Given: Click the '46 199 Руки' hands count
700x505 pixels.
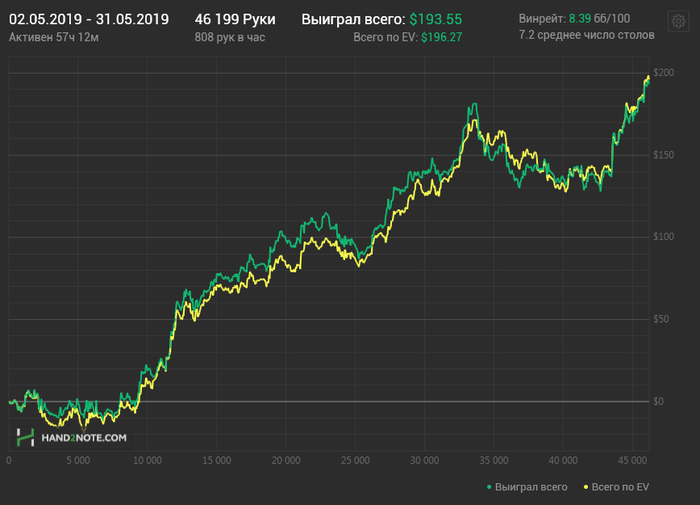Looking at the screenshot, I should (x=235, y=19).
